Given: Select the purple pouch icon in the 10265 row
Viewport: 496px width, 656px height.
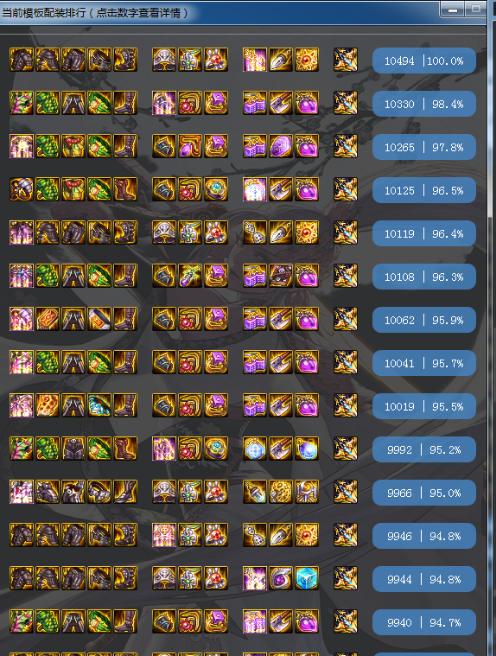Looking at the screenshot, I should (307, 146).
